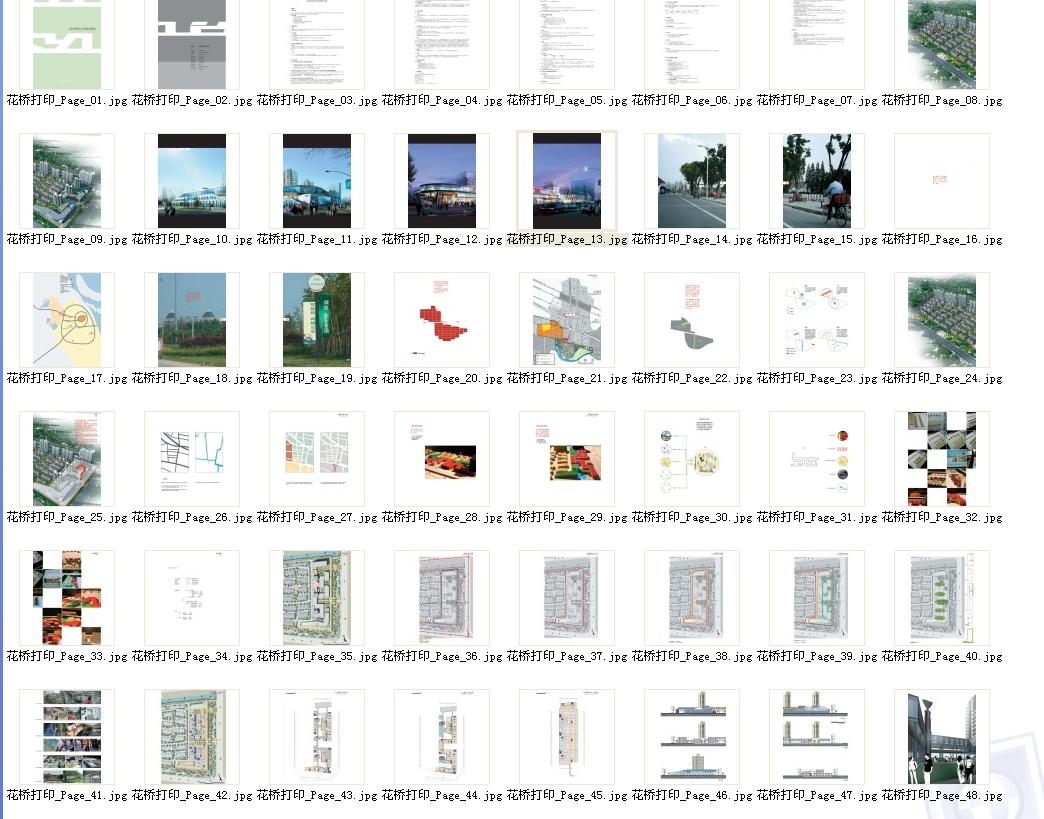Select thumbnail of 花桥打印_Page_09.jpg
This screenshot has height=819, width=1044.
[x=67, y=181]
